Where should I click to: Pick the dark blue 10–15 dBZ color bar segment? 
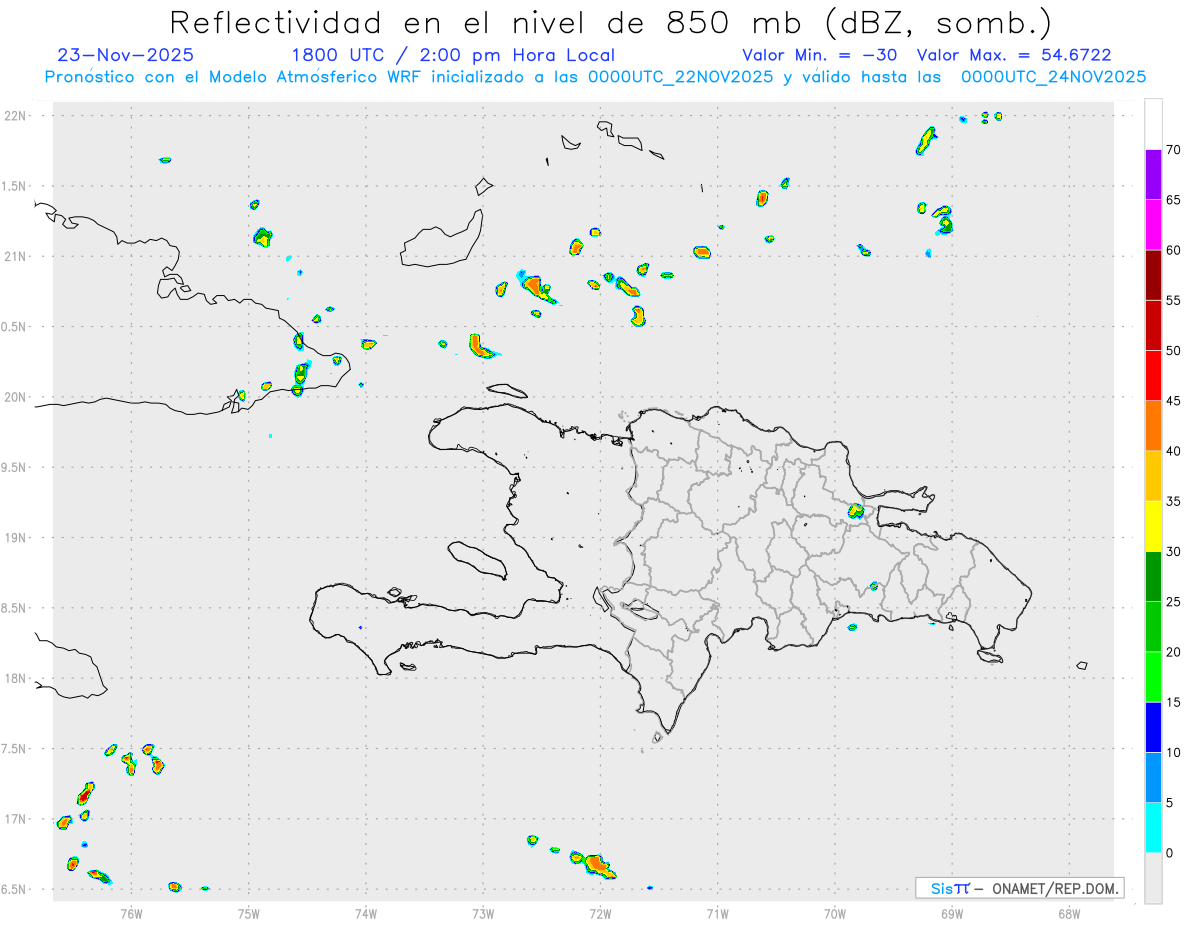point(1153,727)
